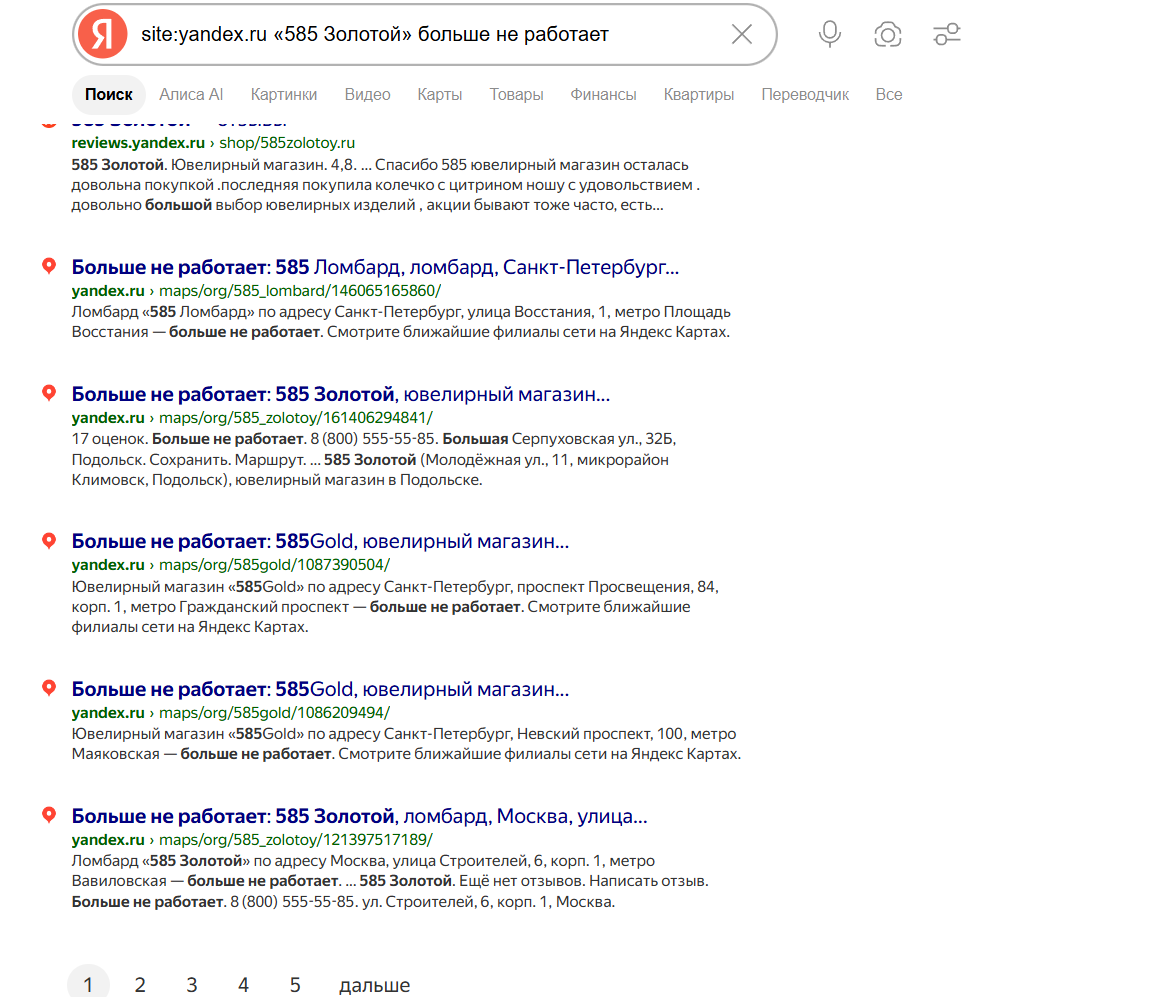Open URL maps/org/585_zolotoy/161406294841/
The image size is (1156, 997).
point(252,417)
